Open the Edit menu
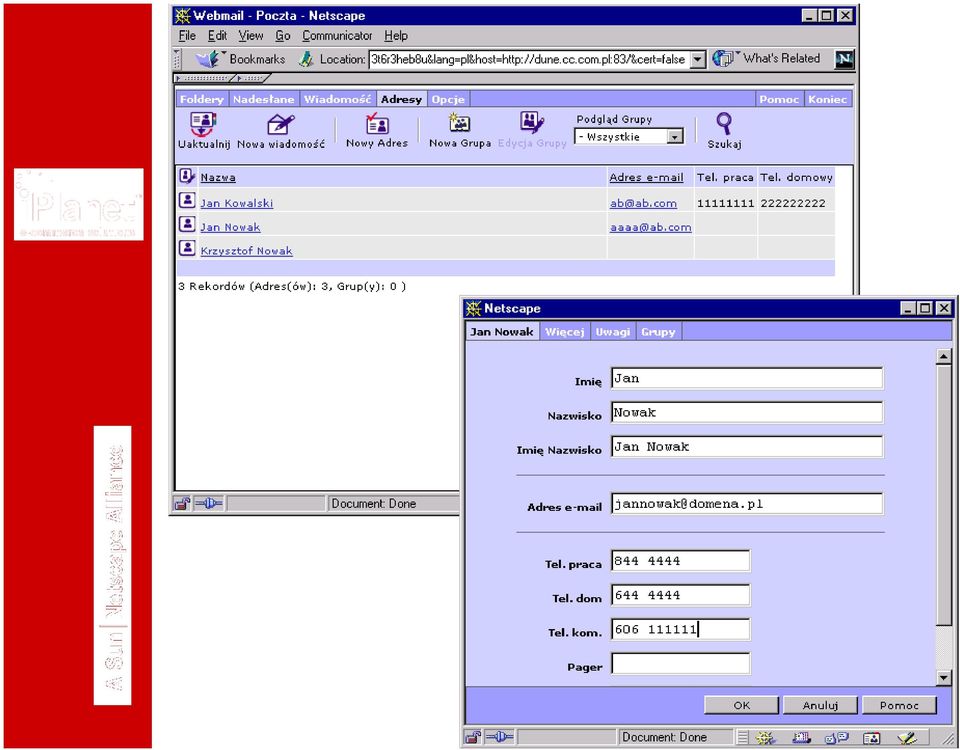This screenshot has height=750, width=960. [x=217, y=36]
